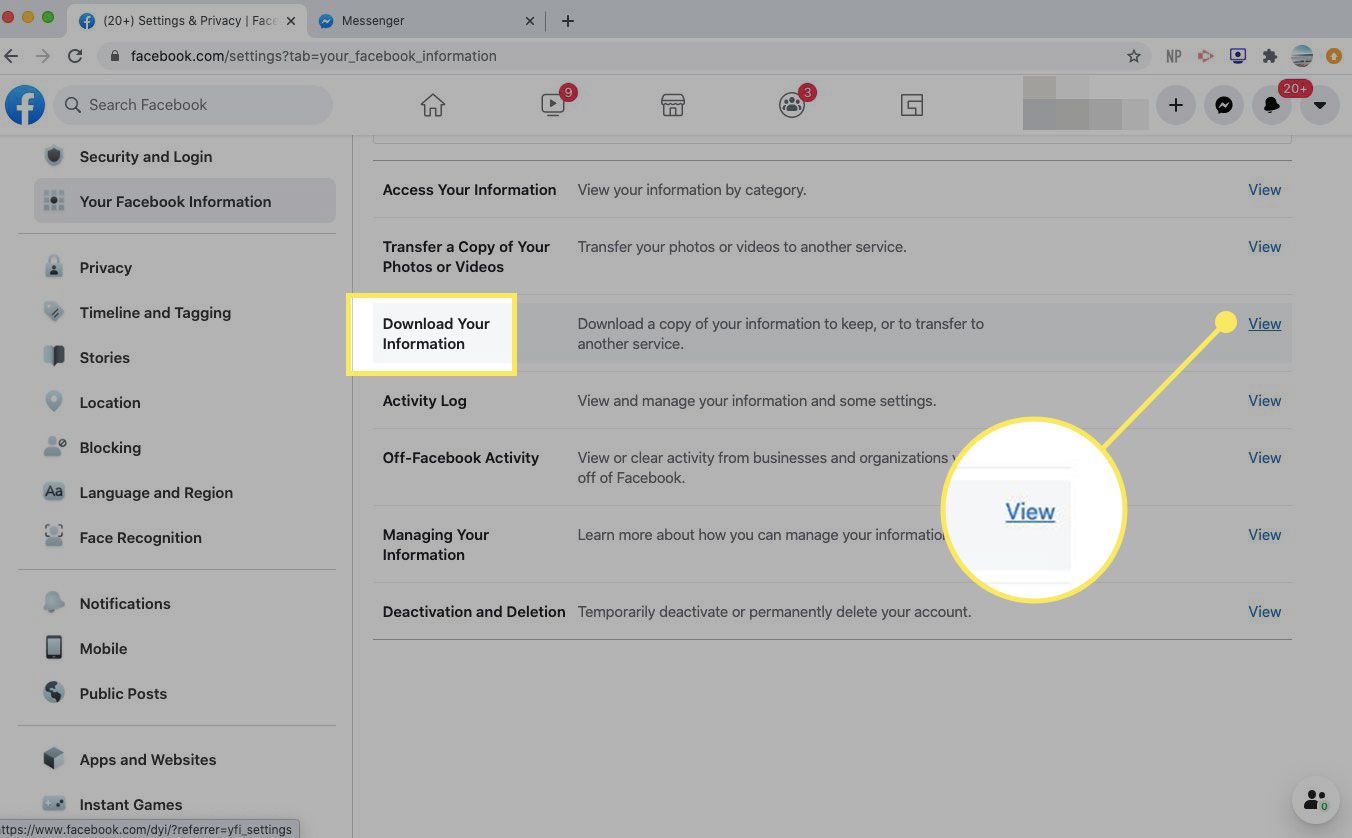Open the Home feed icon
Image resolution: width=1352 pixels, height=838 pixels.
432,105
